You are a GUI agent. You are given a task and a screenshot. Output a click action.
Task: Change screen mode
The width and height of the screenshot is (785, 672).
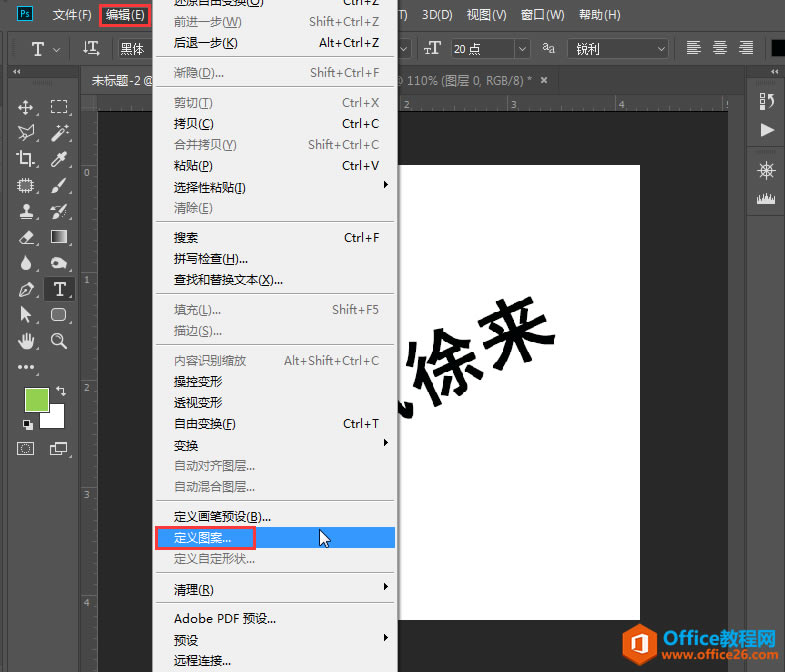coord(59,449)
